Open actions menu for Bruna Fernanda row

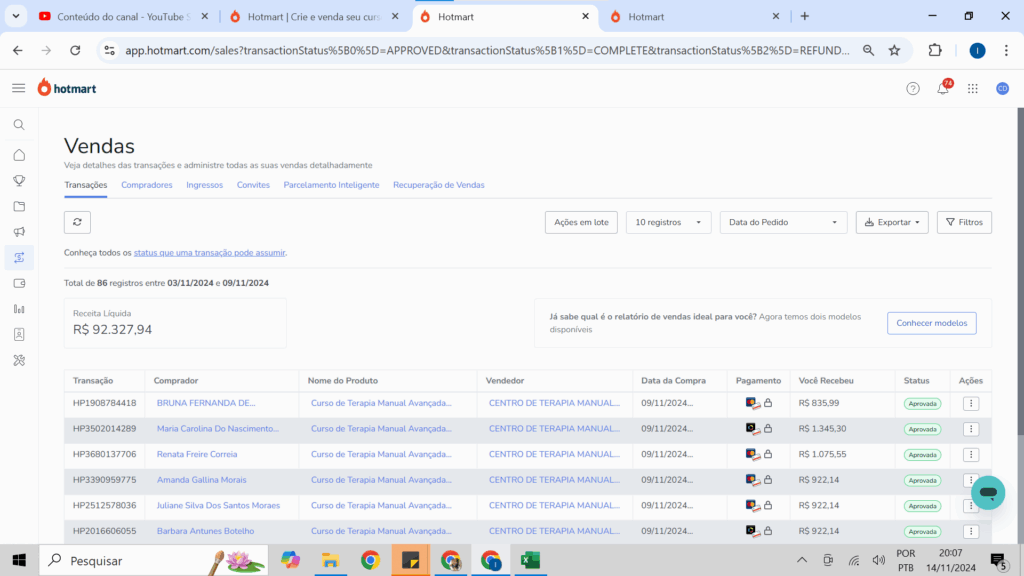click(x=971, y=404)
